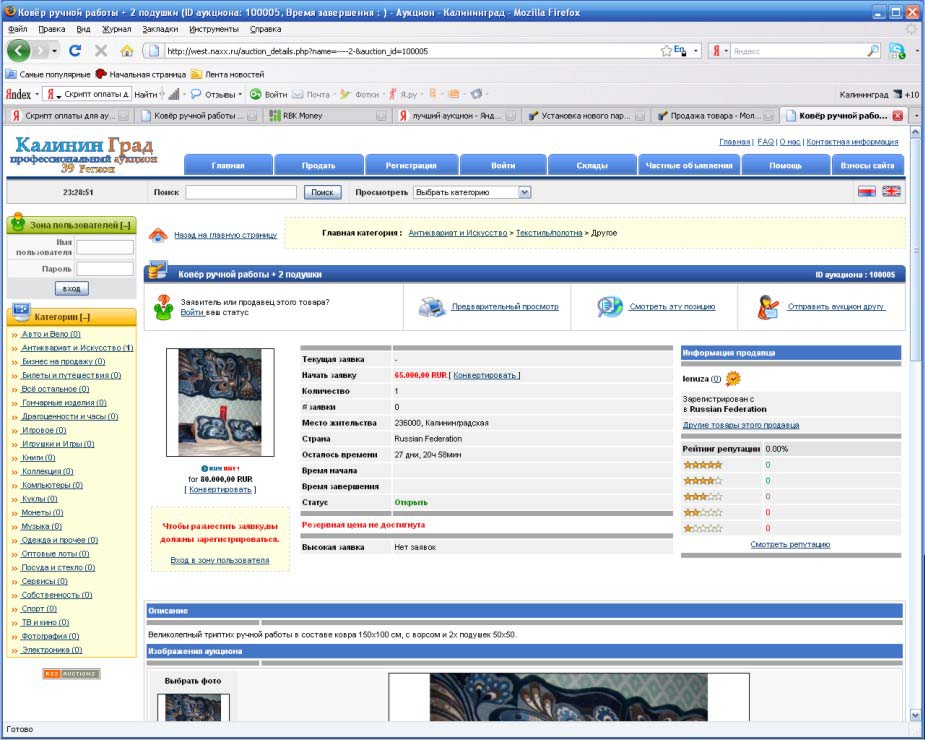The height and width of the screenshot is (740, 925).
Task: Bookmark page with the star icon
Action: (x=666, y=51)
